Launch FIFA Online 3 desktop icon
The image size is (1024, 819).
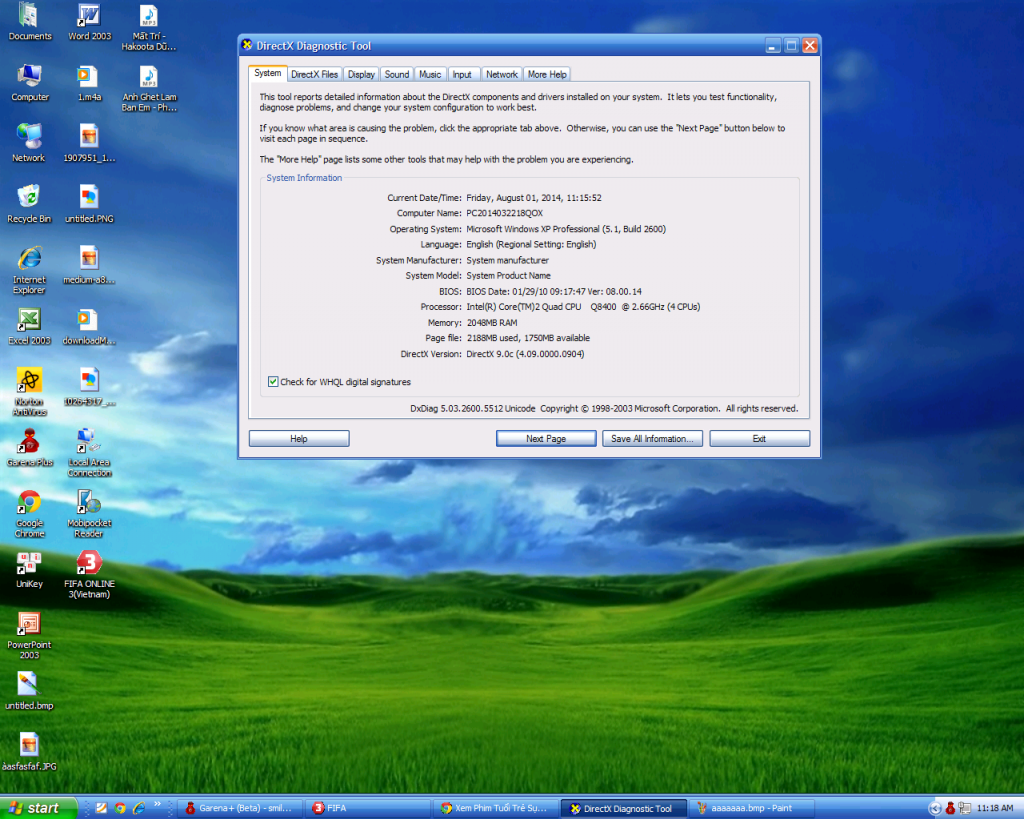(x=89, y=563)
